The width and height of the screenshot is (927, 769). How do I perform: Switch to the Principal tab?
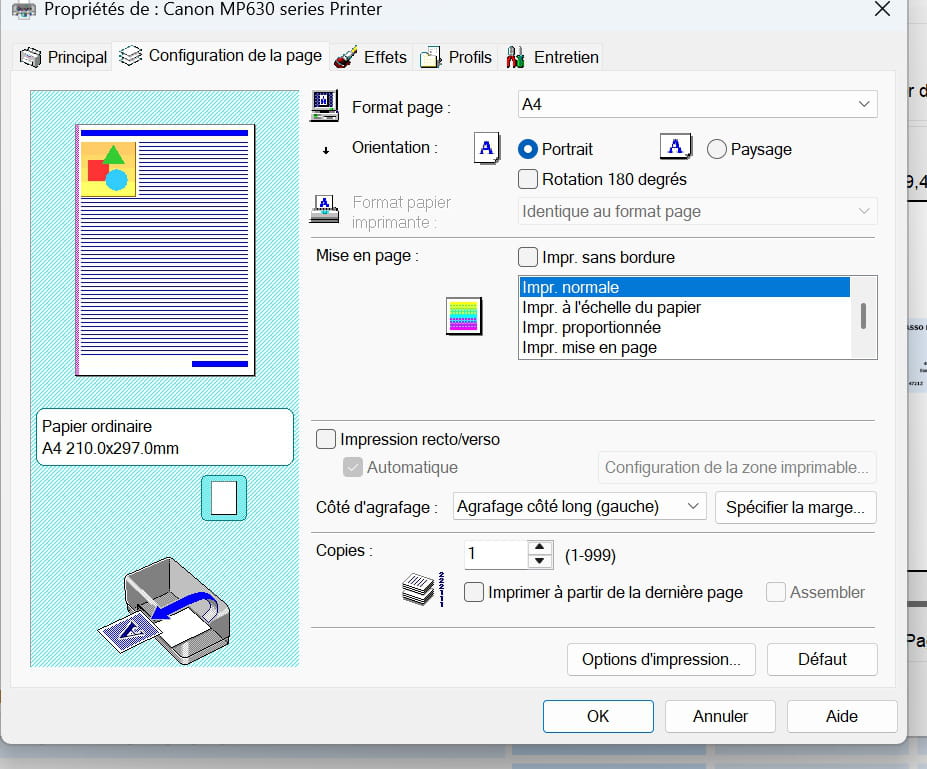click(64, 57)
